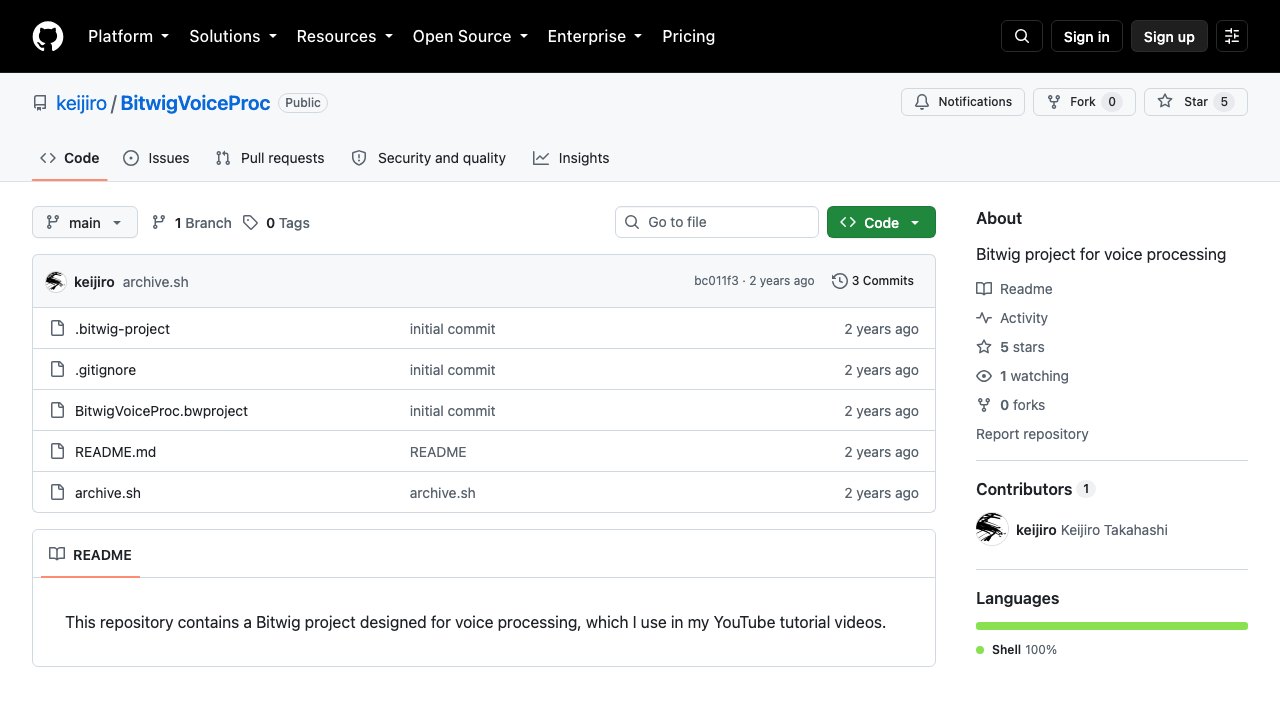Open the appearance settings icon button
The width and height of the screenshot is (1280, 720).
coord(1232,36)
